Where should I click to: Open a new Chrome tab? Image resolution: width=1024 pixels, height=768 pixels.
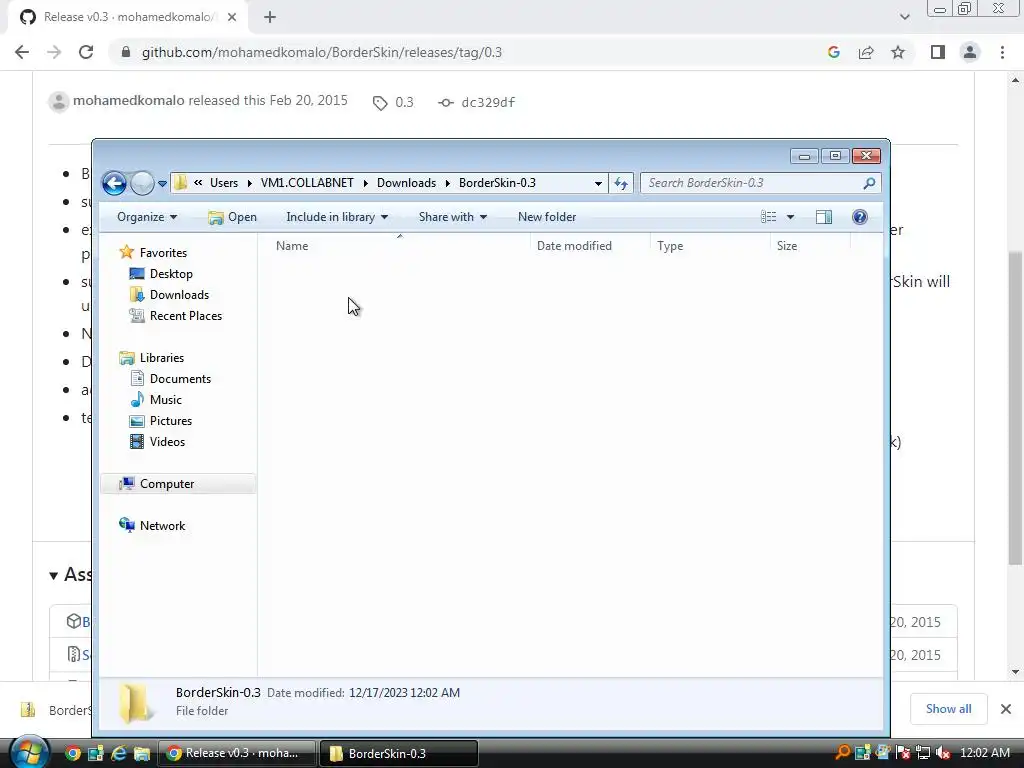point(270,17)
